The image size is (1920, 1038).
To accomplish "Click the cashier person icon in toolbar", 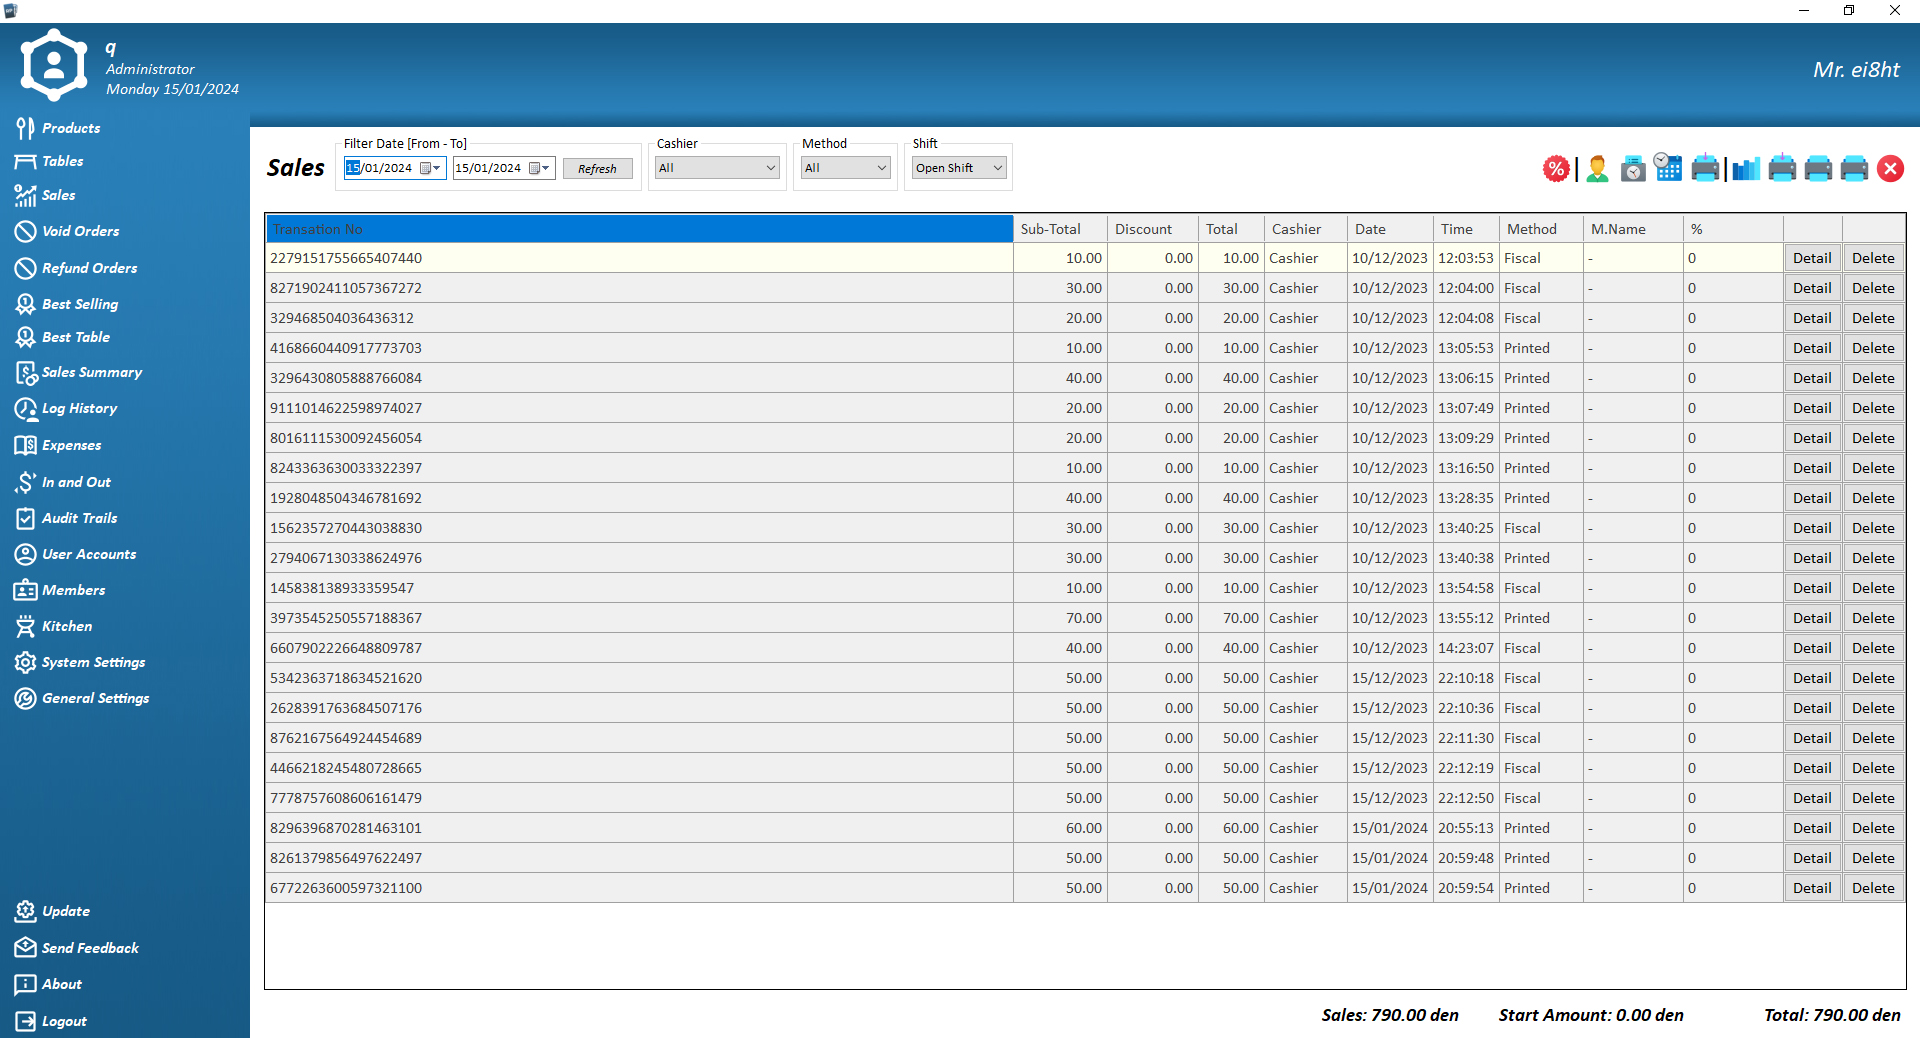I will point(1597,169).
